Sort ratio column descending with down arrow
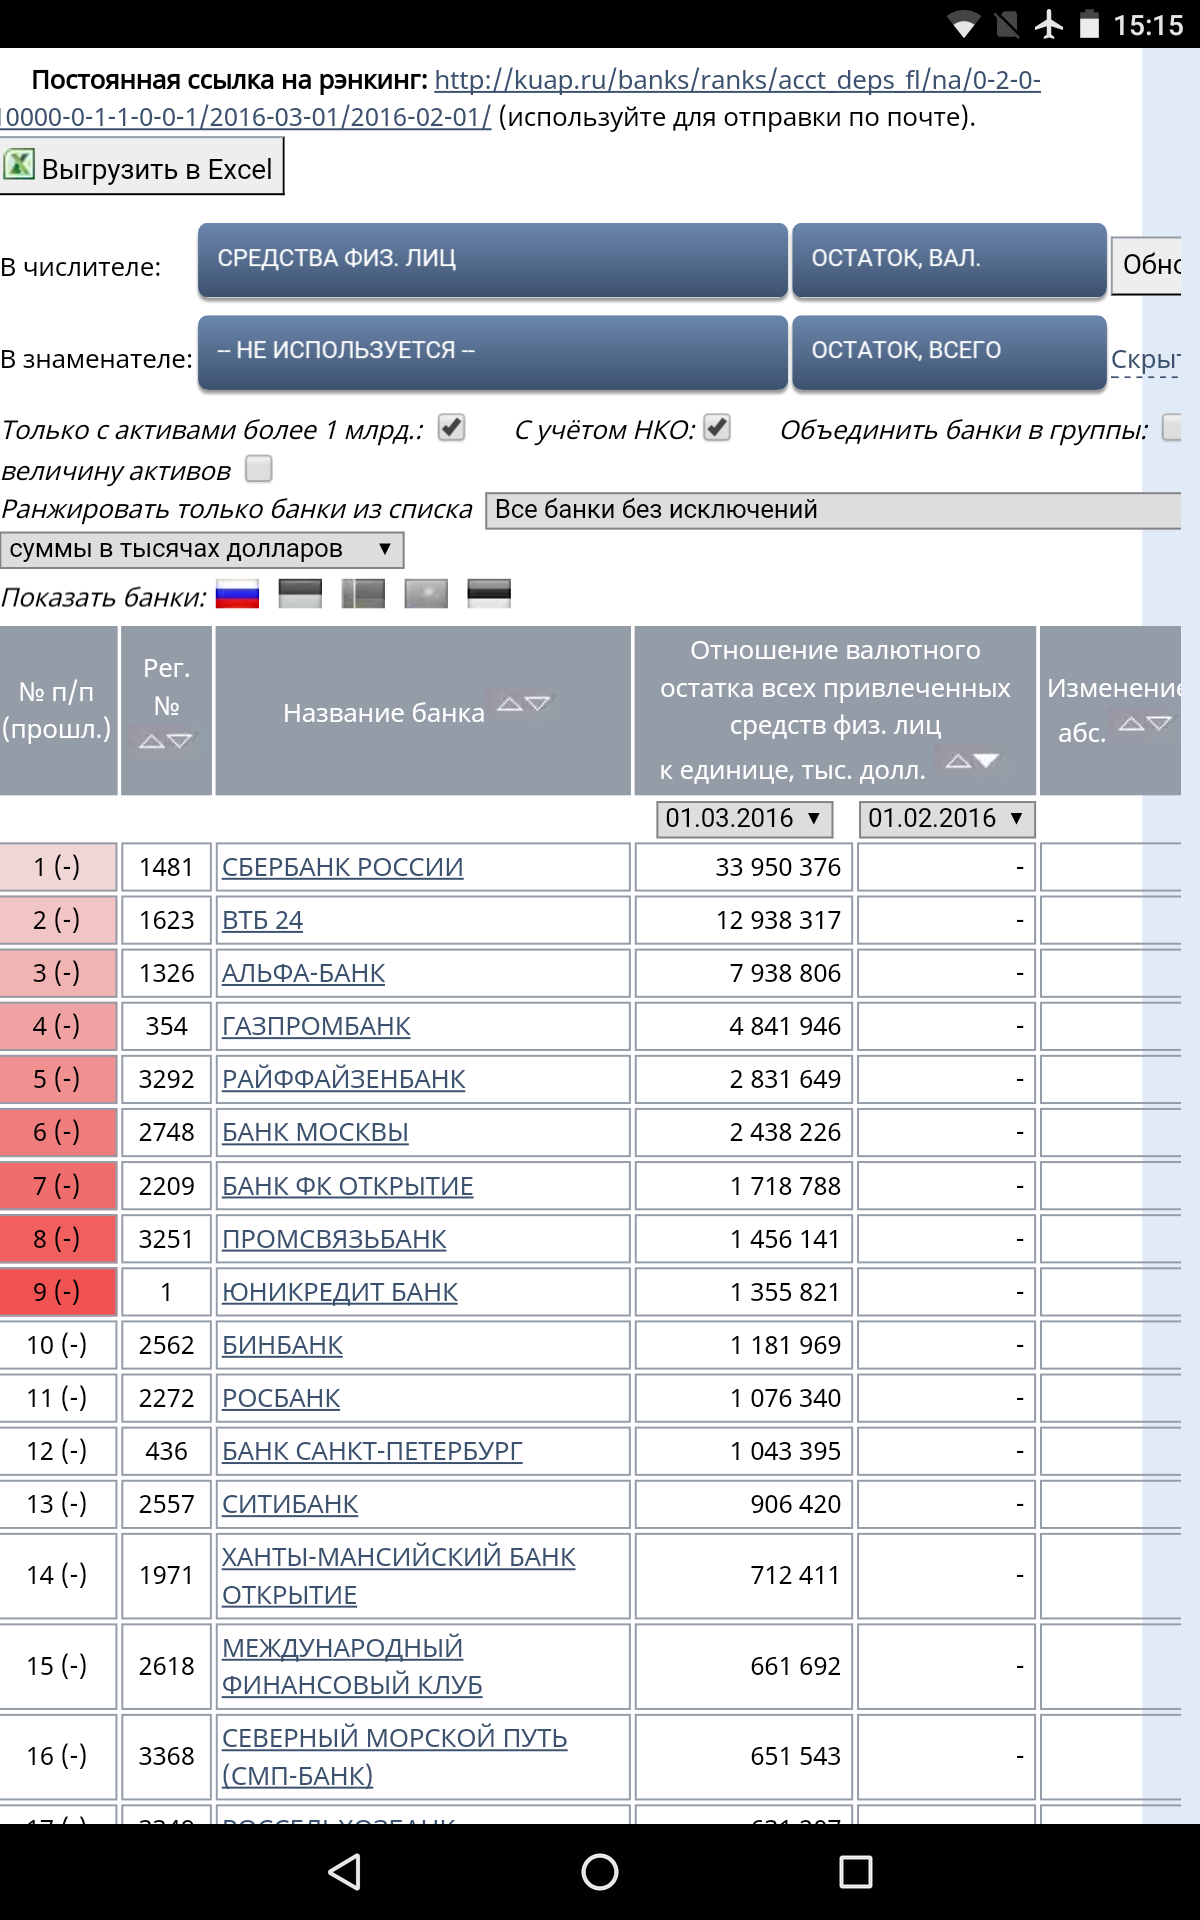The width and height of the screenshot is (1200, 1920). (x=986, y=761)
